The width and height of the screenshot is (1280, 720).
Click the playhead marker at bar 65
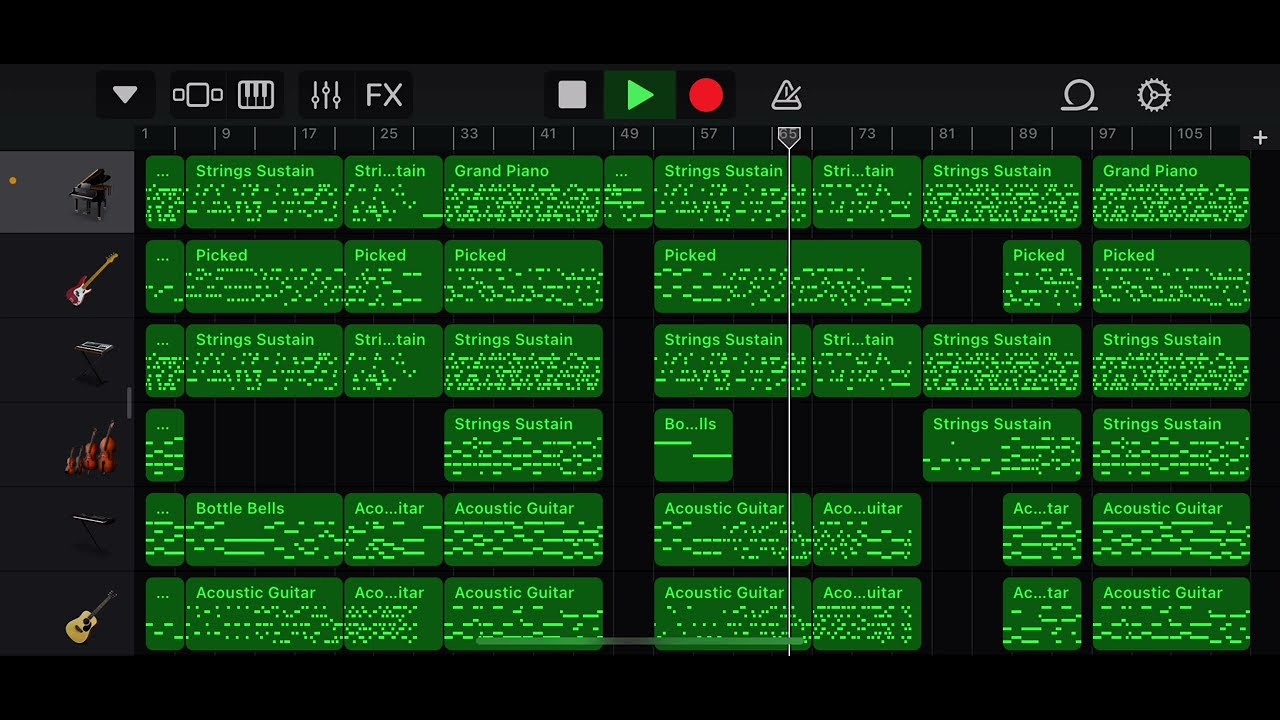click(x=789, y=137)
